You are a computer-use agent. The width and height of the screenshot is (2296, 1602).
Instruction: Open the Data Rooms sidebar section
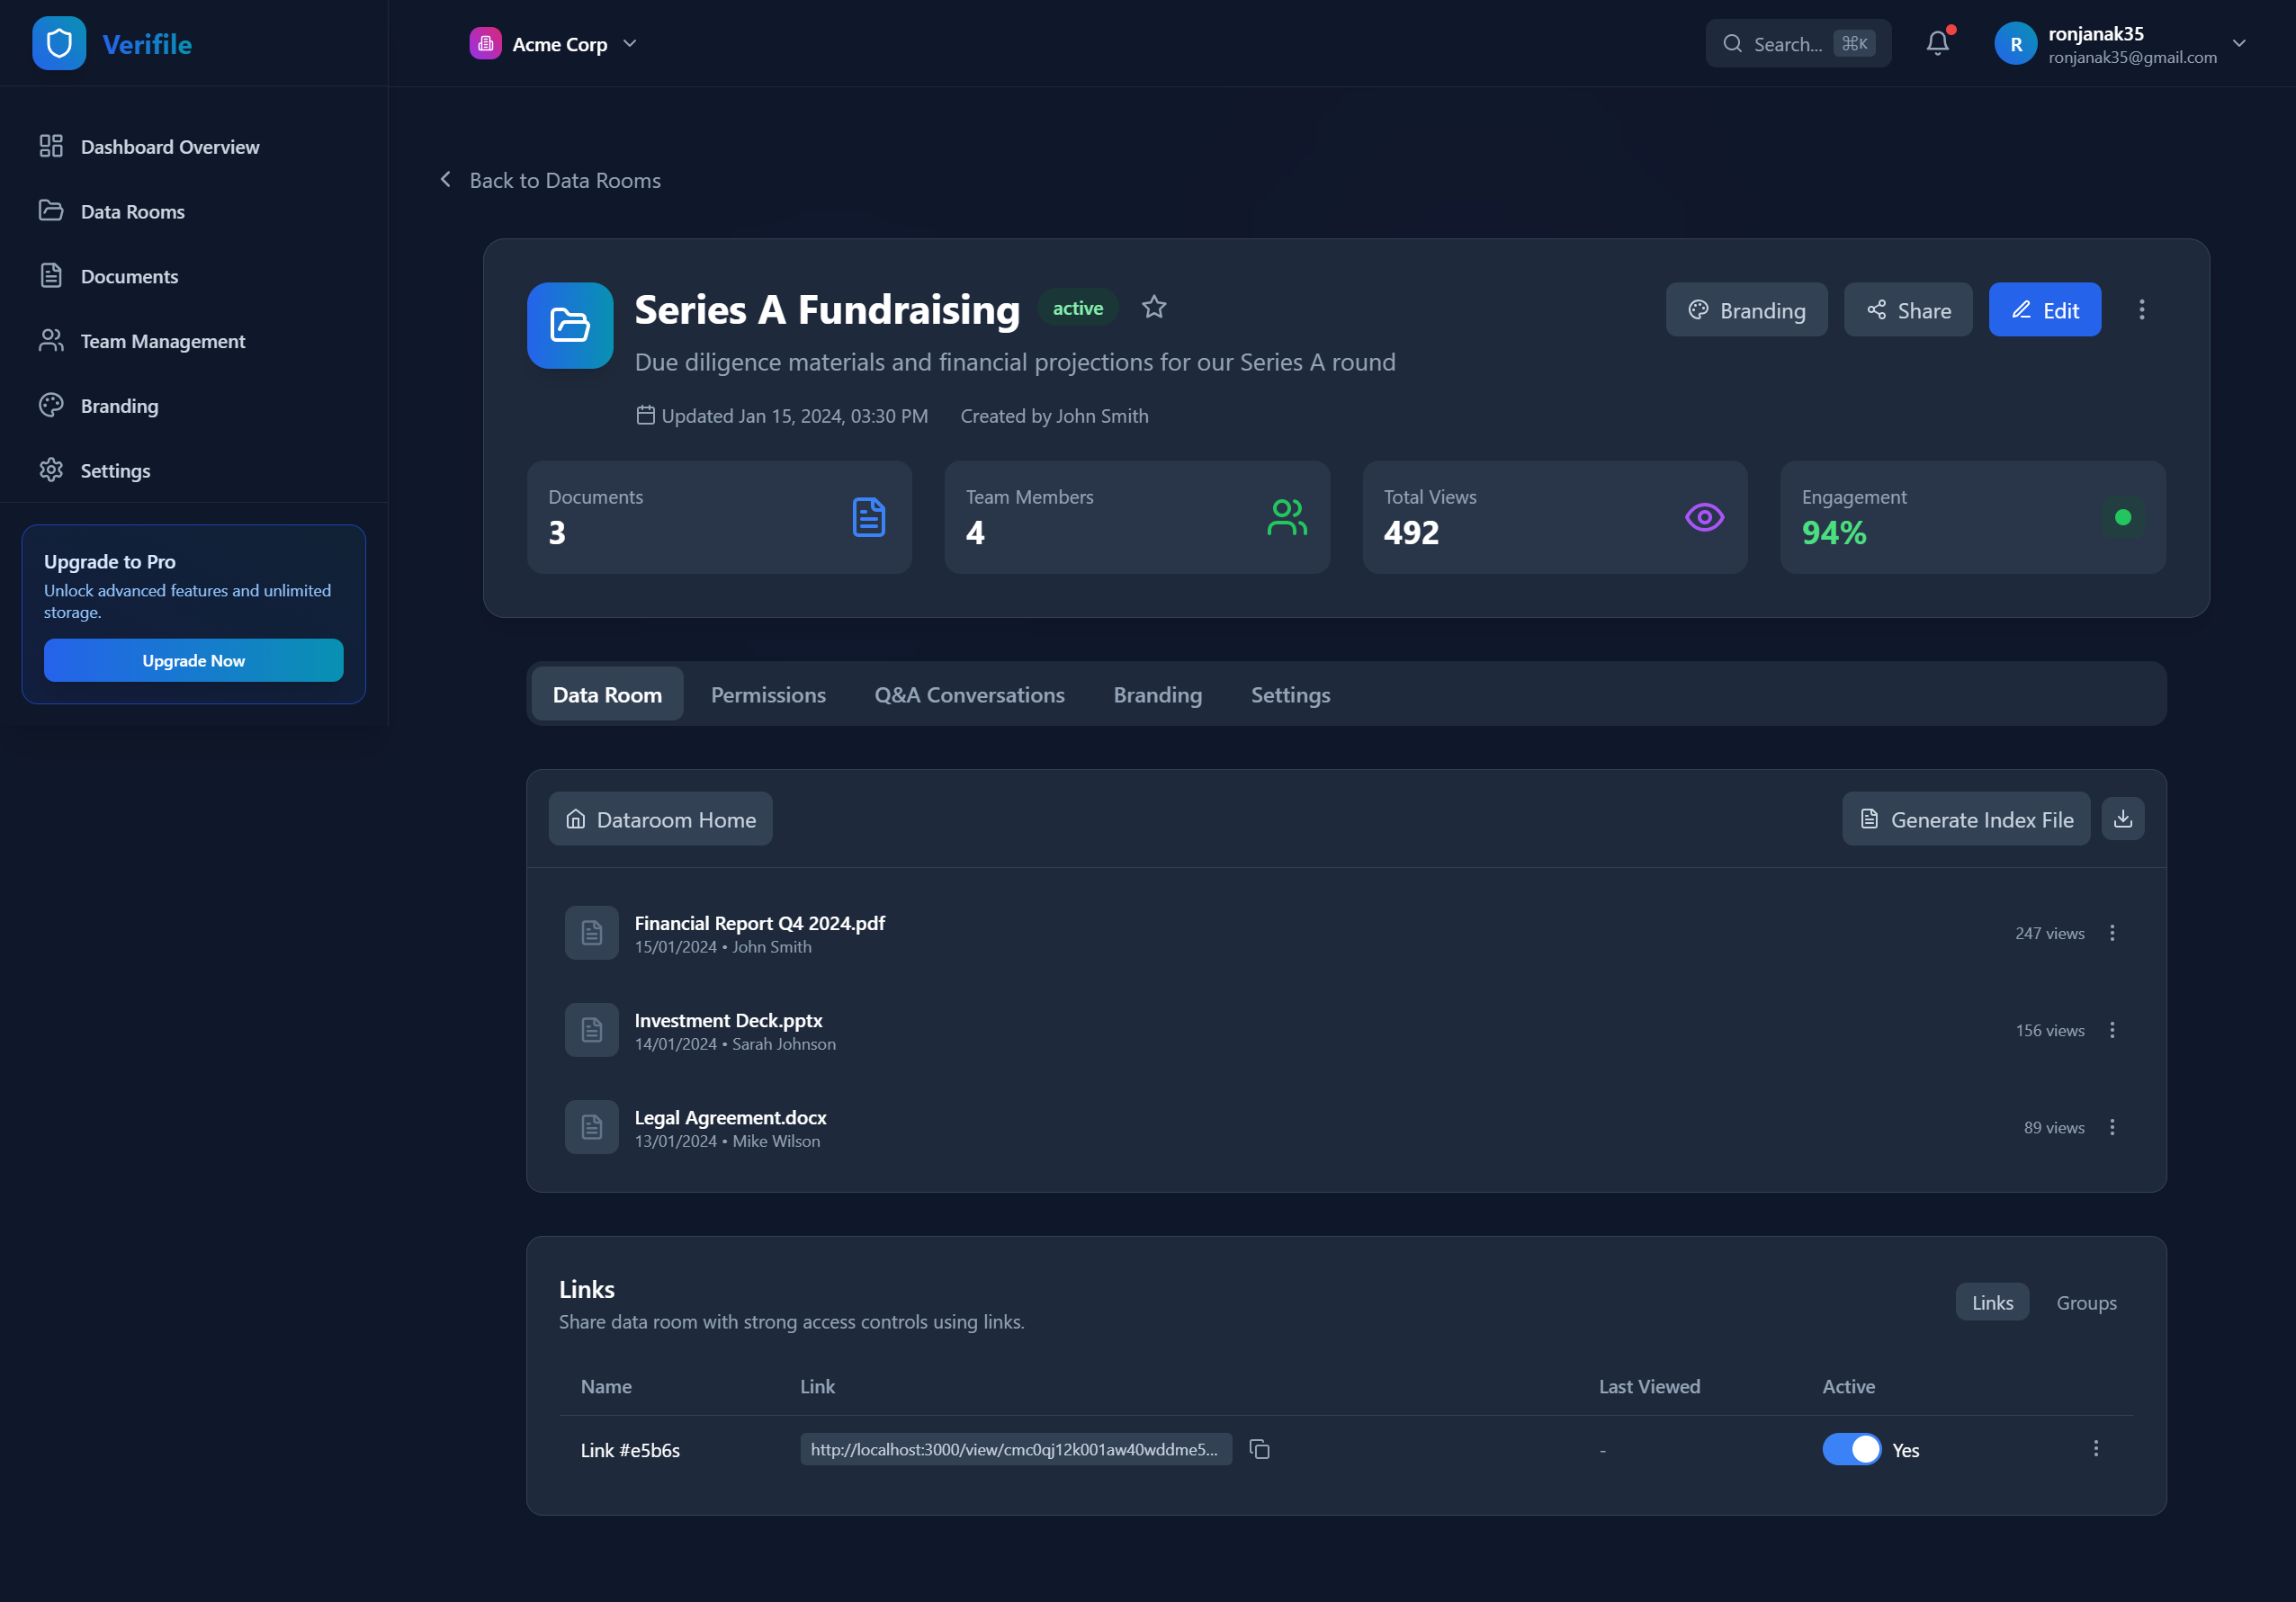(x=132, y=211)
